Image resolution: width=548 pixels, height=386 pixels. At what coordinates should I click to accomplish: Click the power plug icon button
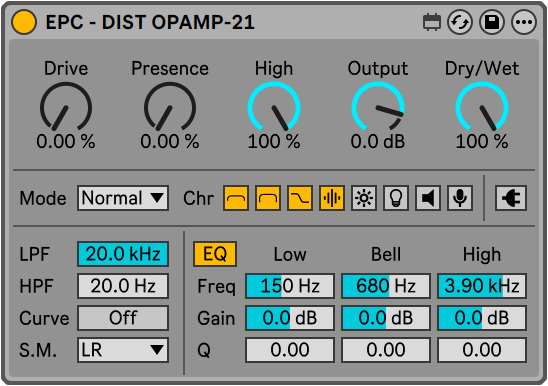point(511,198)
